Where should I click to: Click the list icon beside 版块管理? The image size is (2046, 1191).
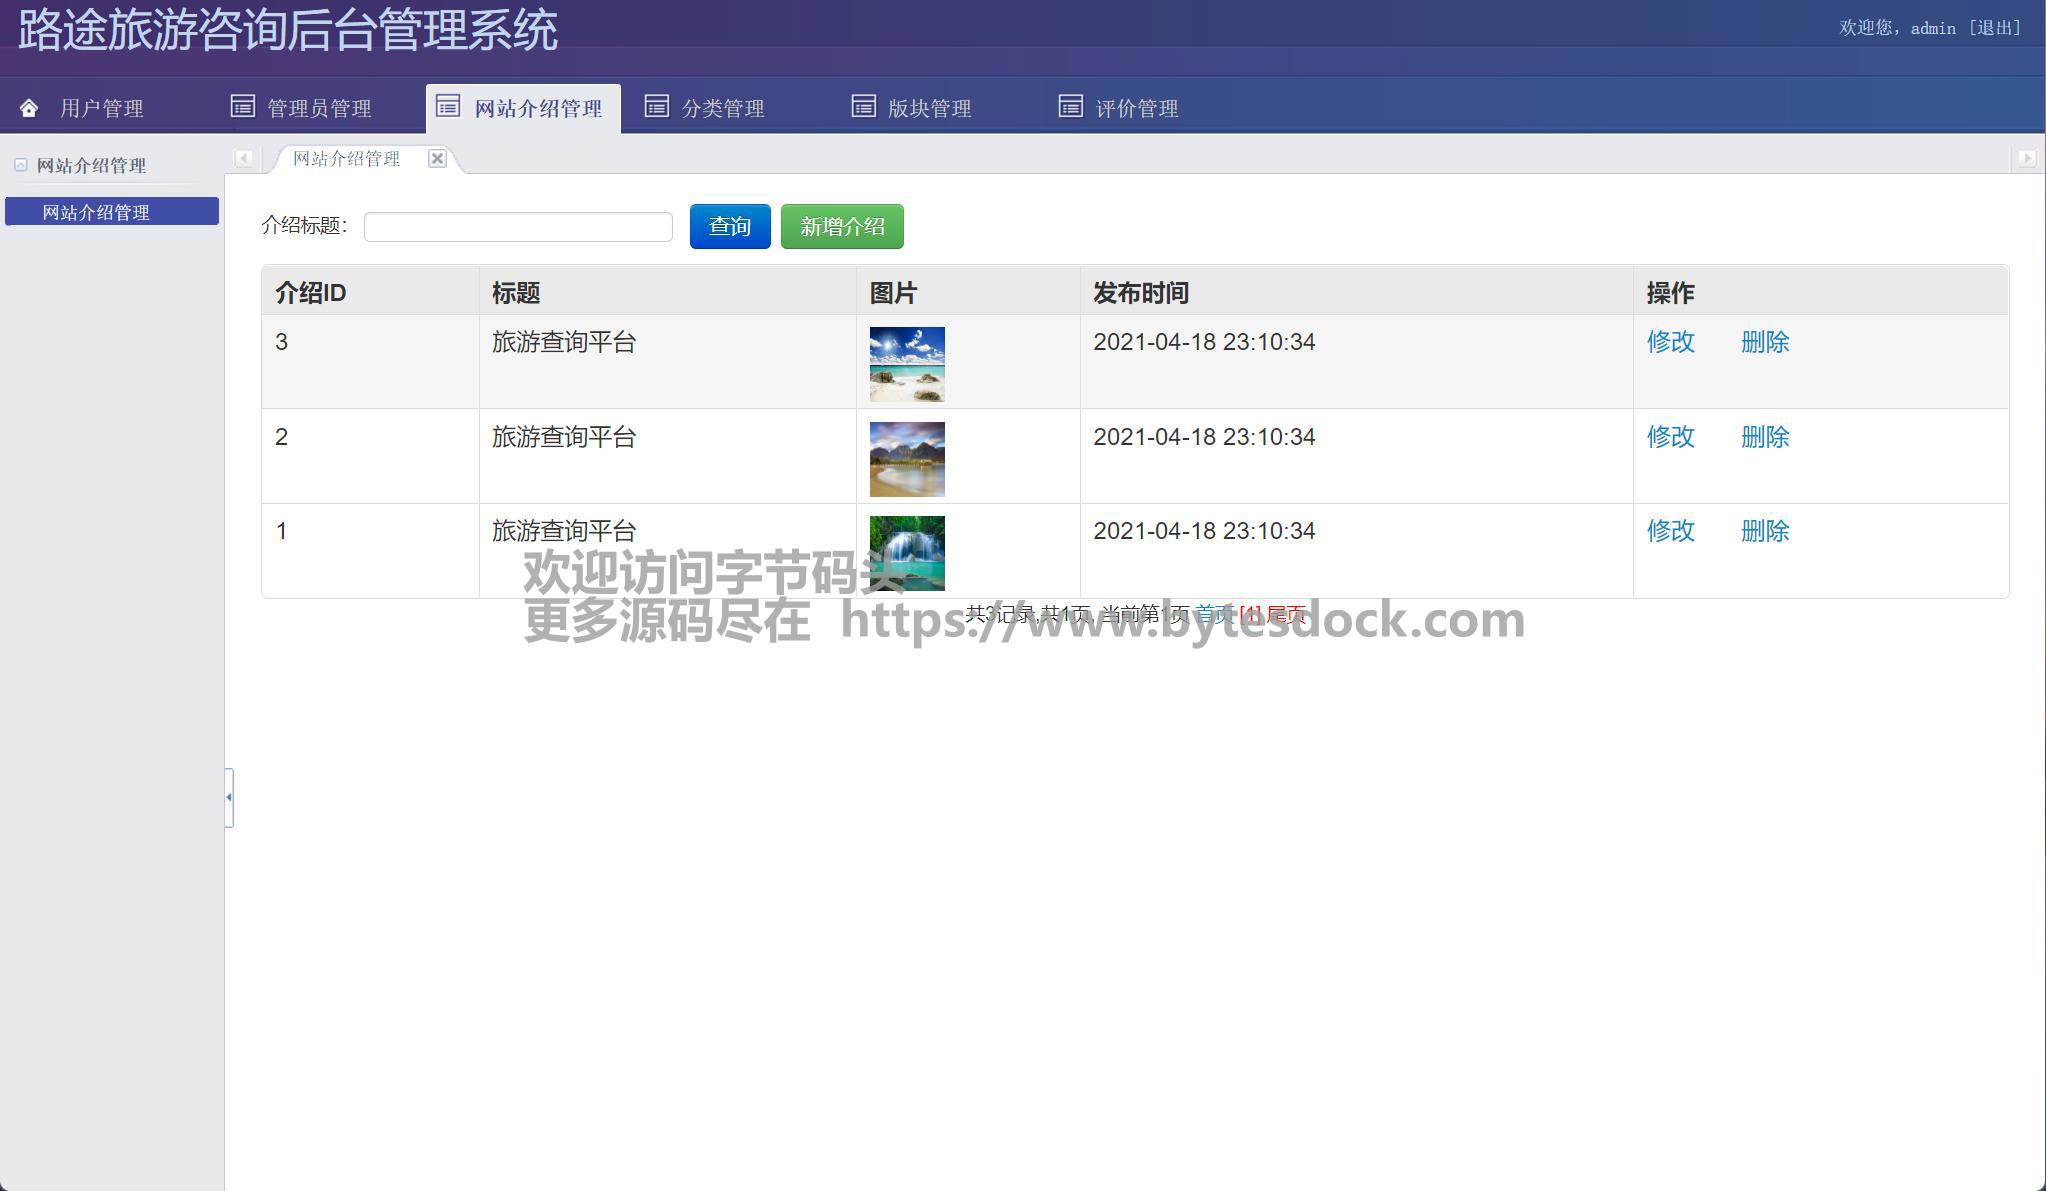[x=864, y=106]
